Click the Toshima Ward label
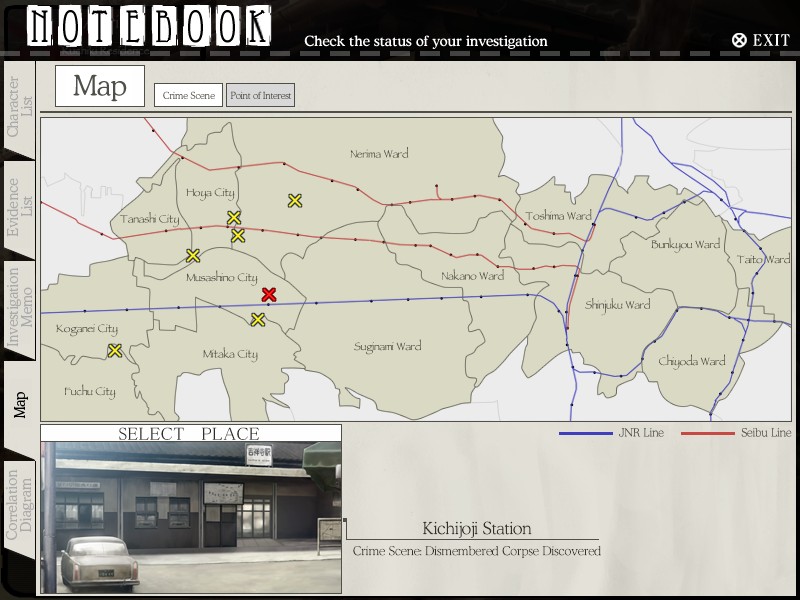The width and height of the screenshot is (800, 600). coord(558,216)
